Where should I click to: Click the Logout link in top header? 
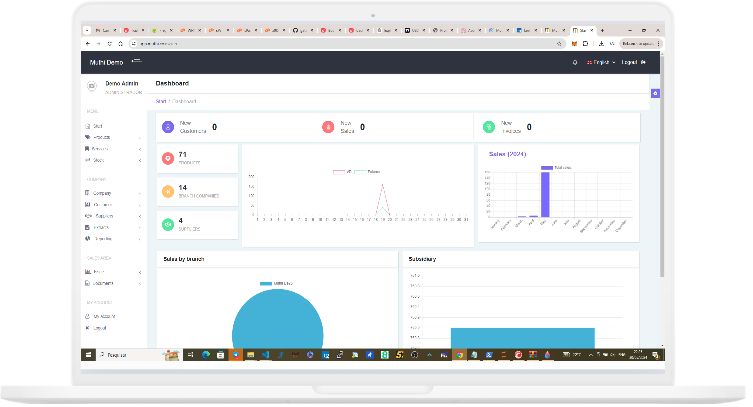633,63
